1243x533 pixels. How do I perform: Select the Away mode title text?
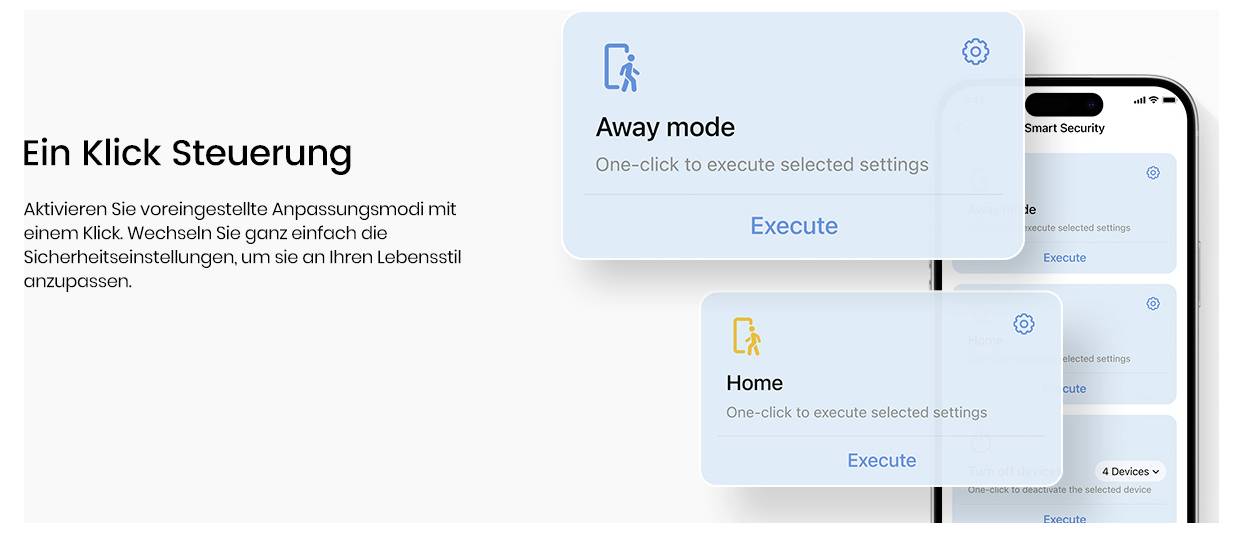coord(665,127)
